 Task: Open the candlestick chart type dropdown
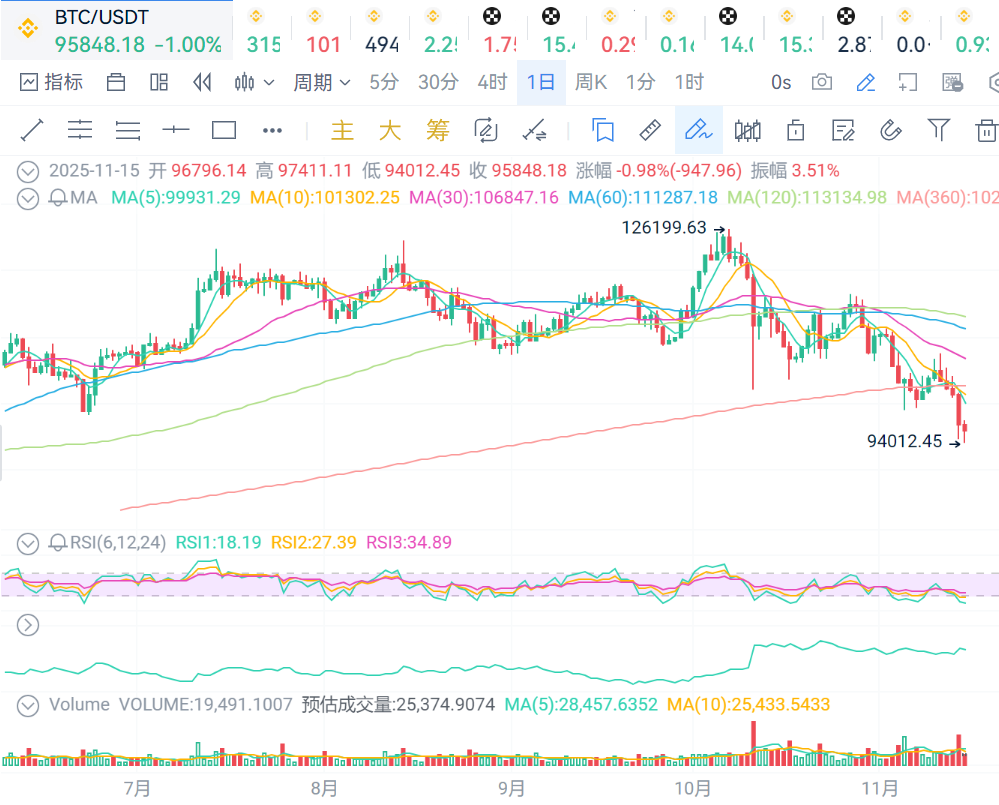(254, 82)
